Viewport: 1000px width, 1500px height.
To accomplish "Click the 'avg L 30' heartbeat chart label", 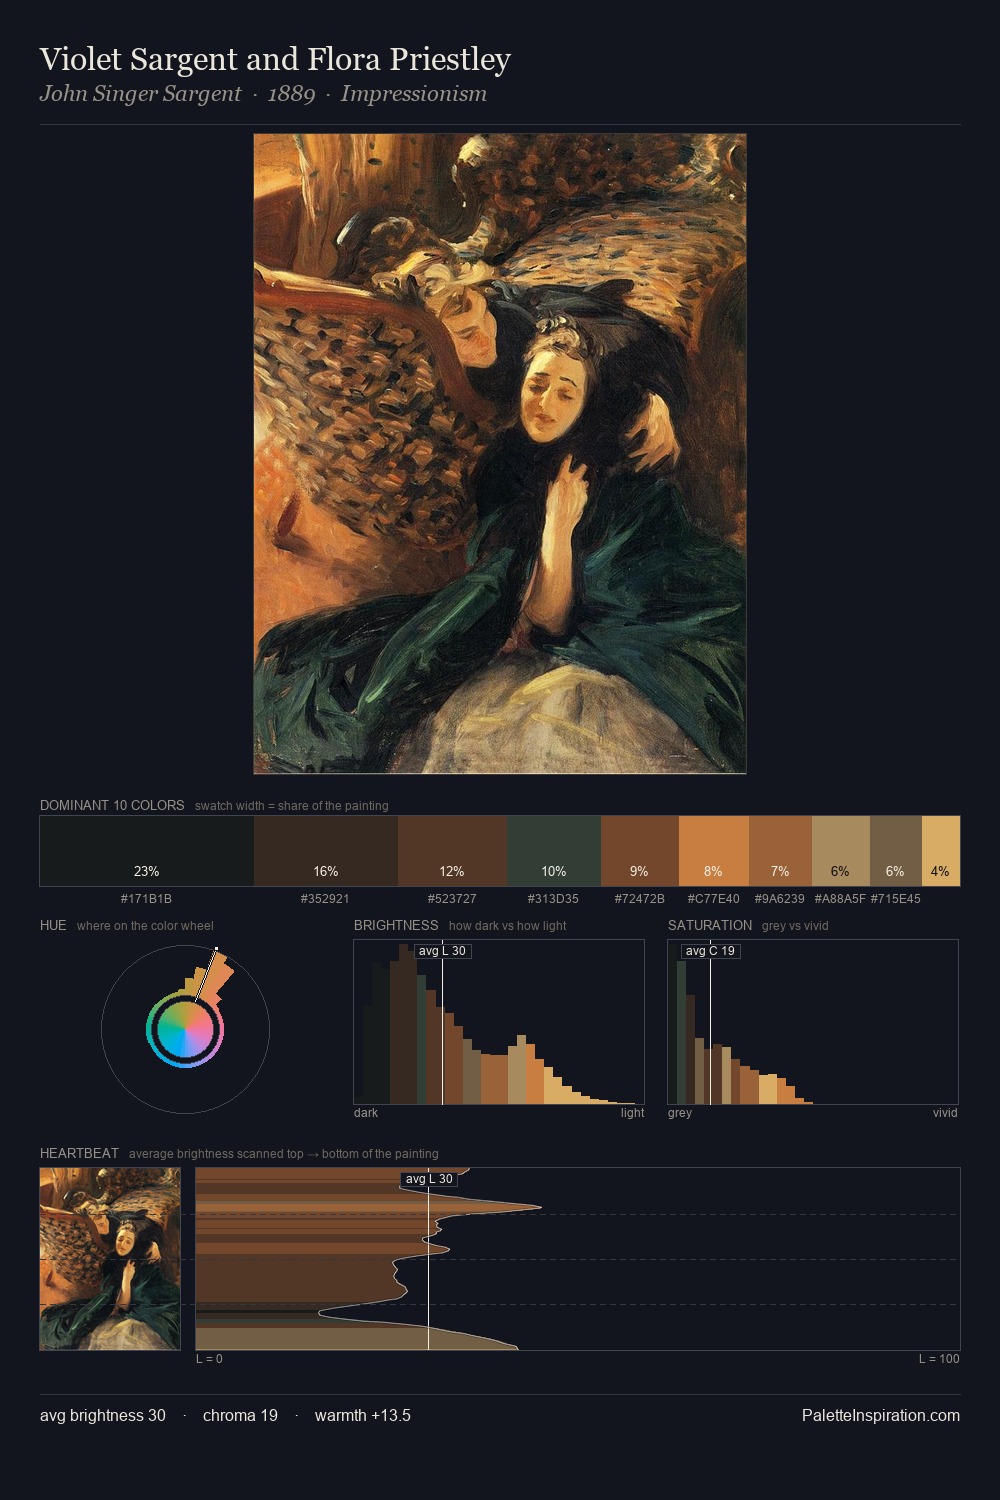I will tap(429, 1179).
